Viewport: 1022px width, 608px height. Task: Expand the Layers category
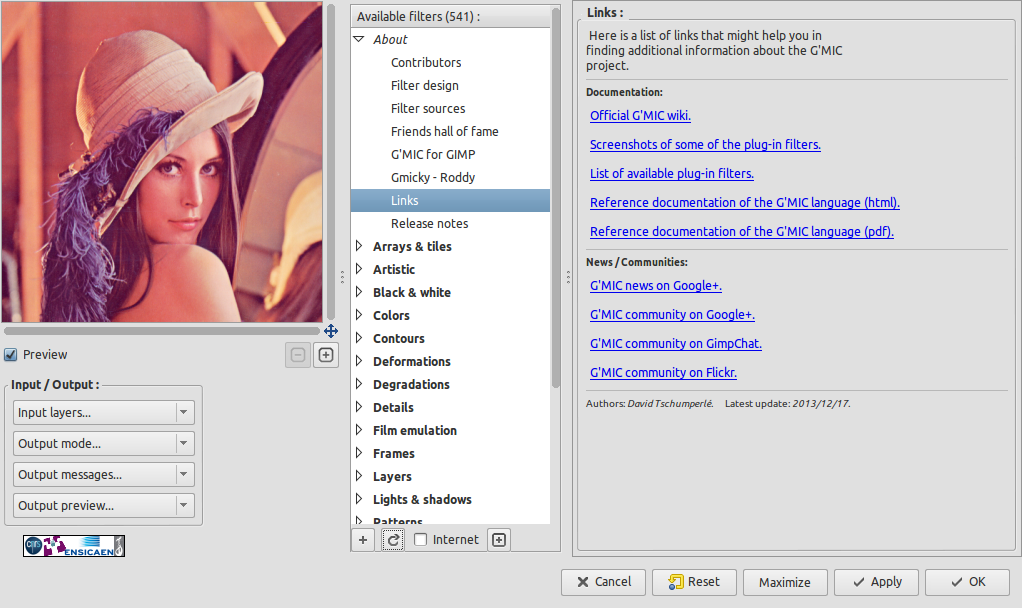pyautogui.click(x=359, y=476)
